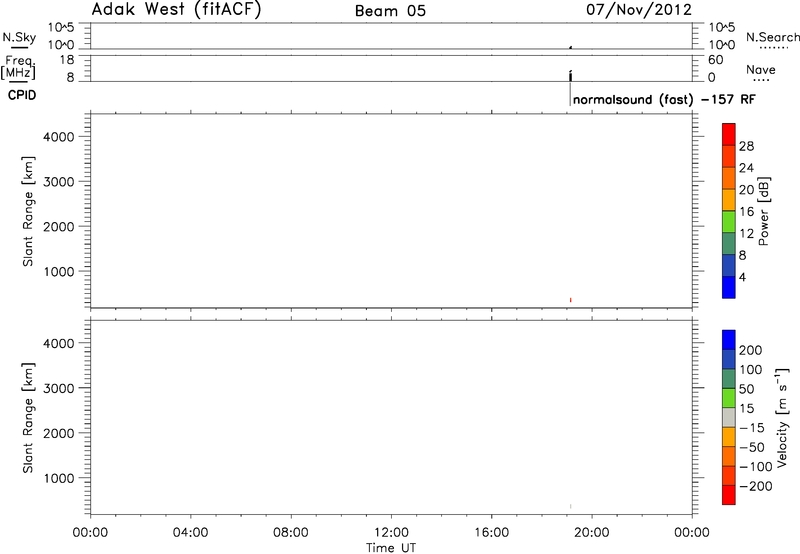Select the red Velocity segment below -200

pos(729,495)
